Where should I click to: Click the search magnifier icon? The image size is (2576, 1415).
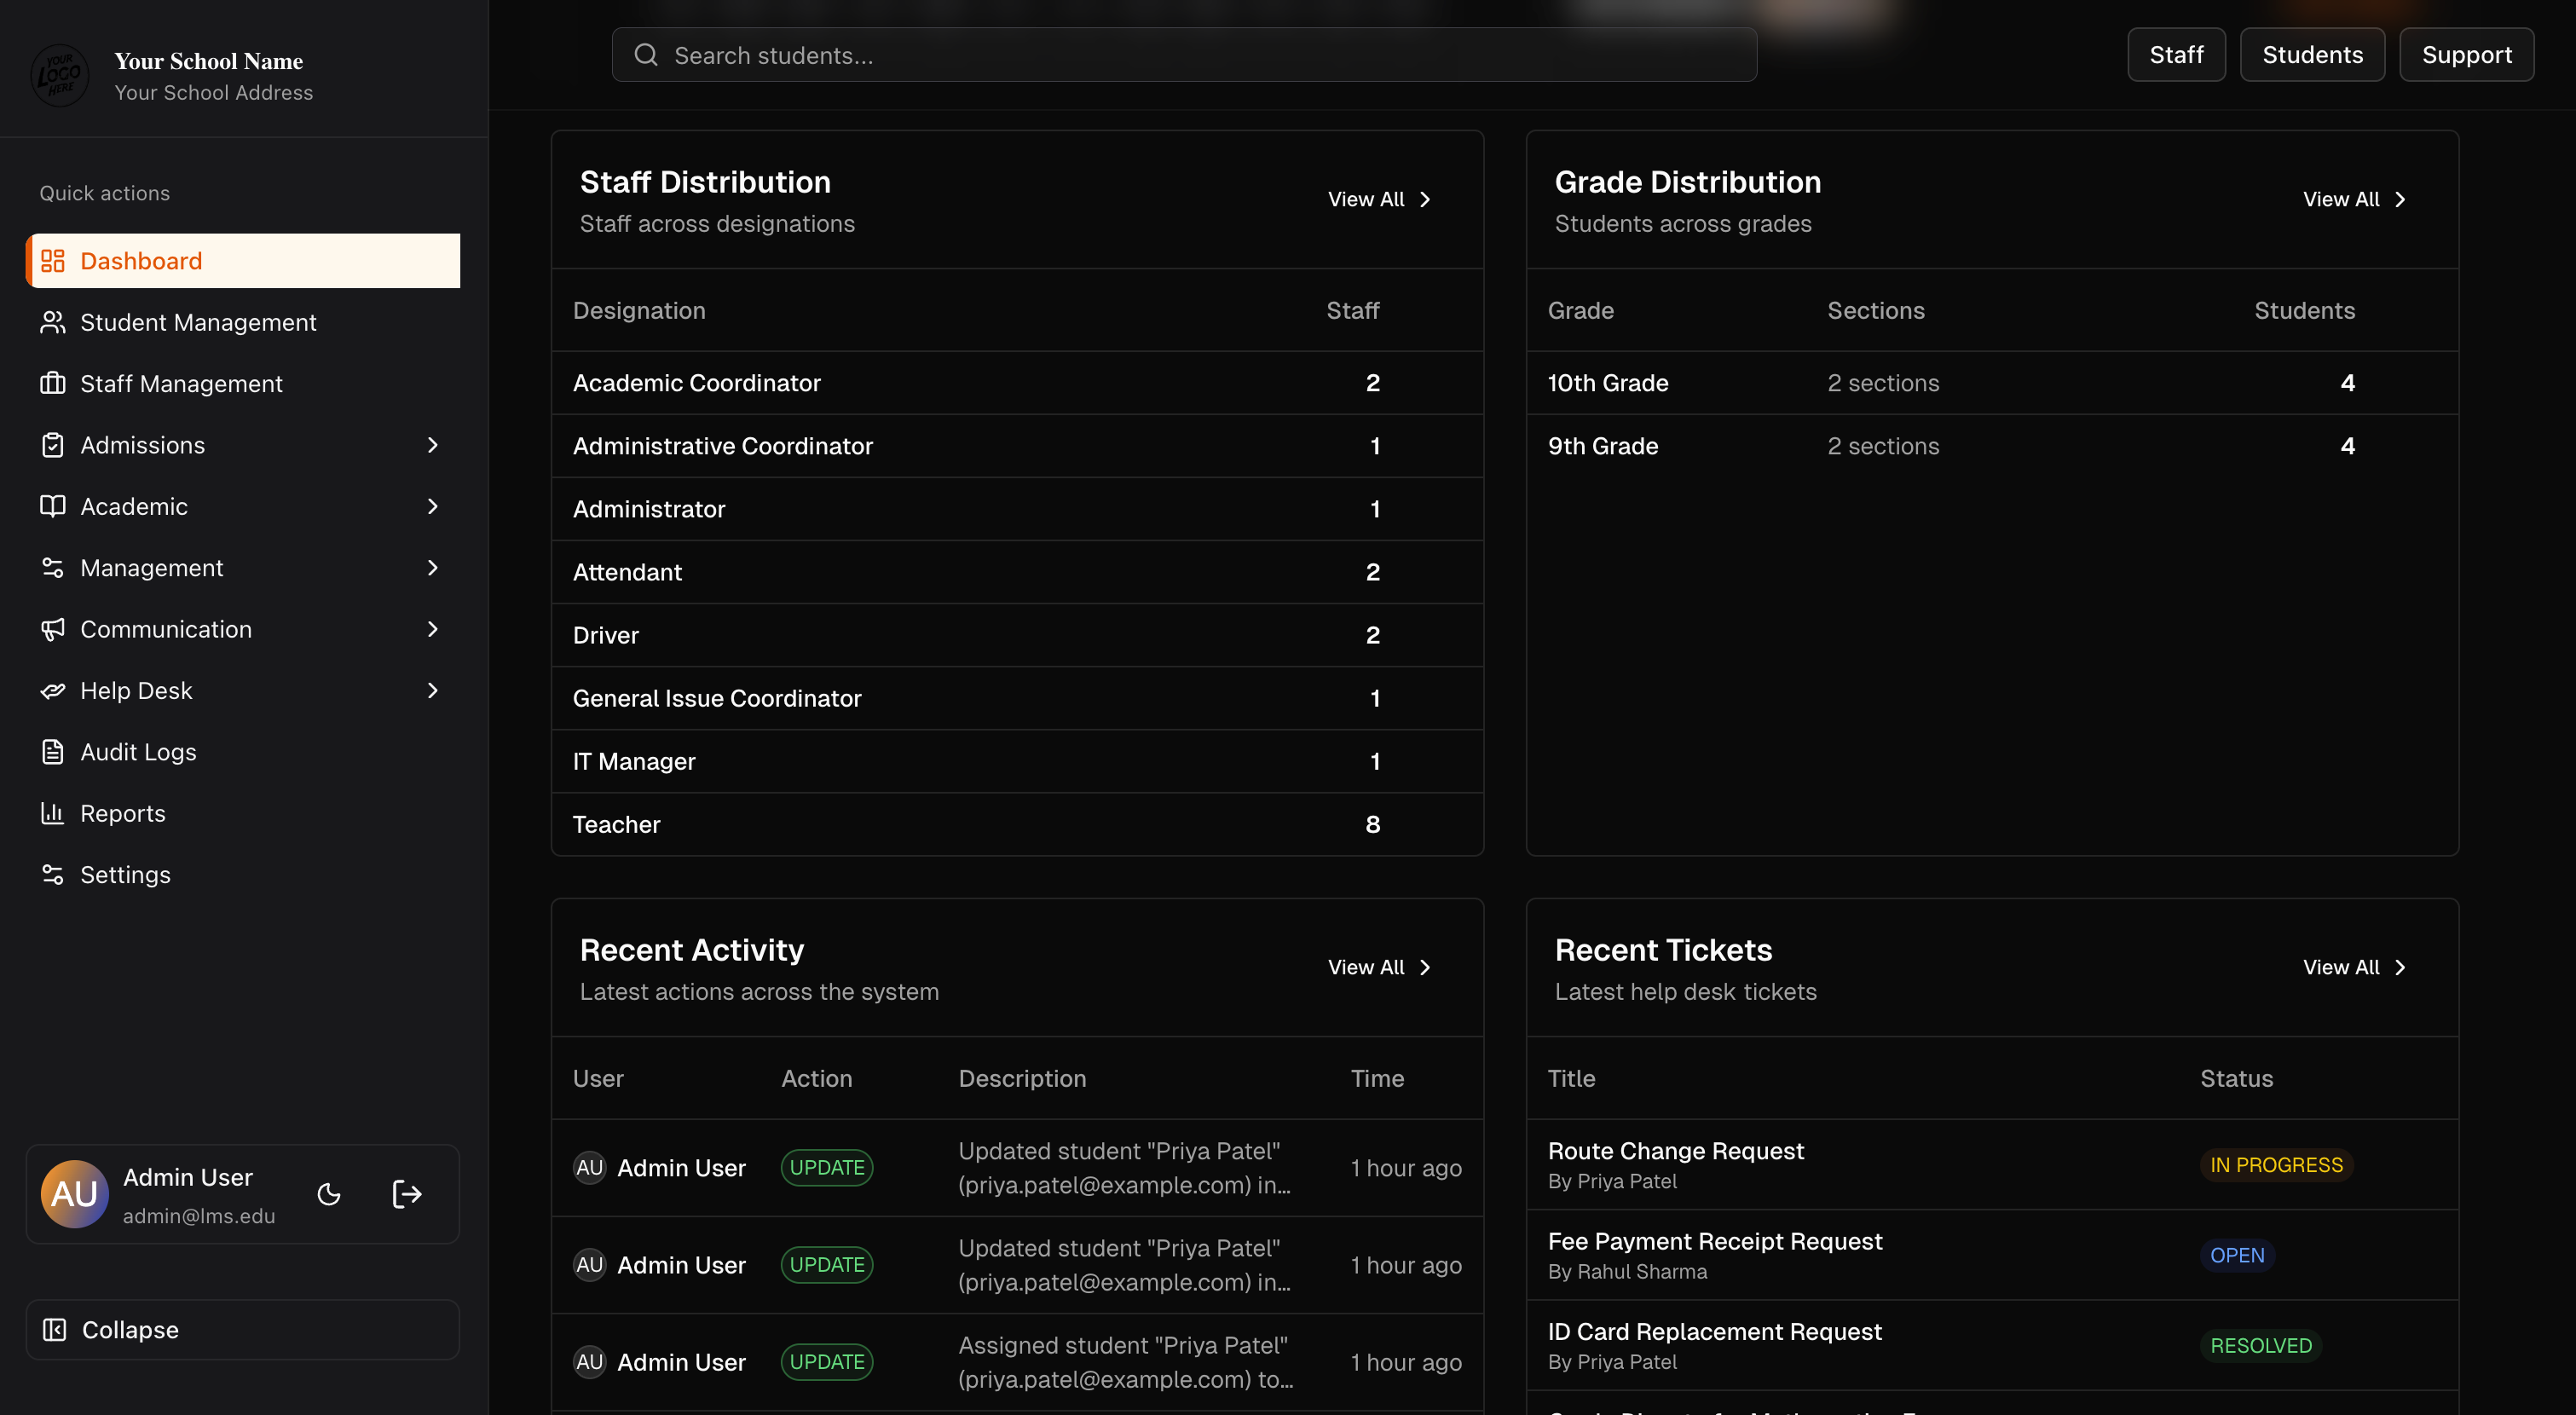646,55
